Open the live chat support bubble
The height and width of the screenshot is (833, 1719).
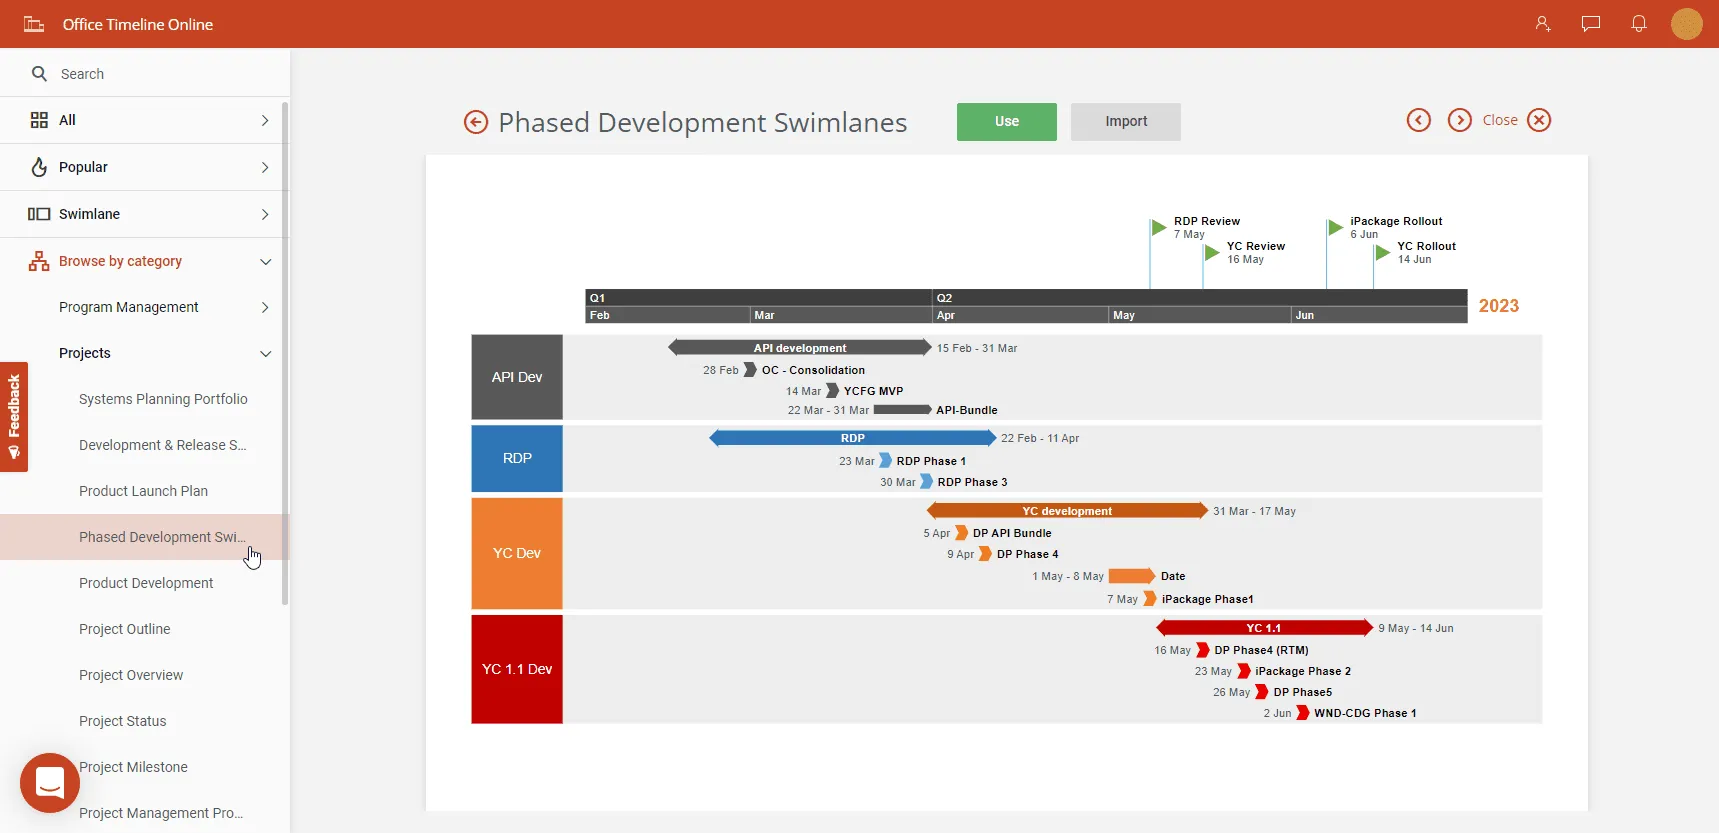pos(50,782)
